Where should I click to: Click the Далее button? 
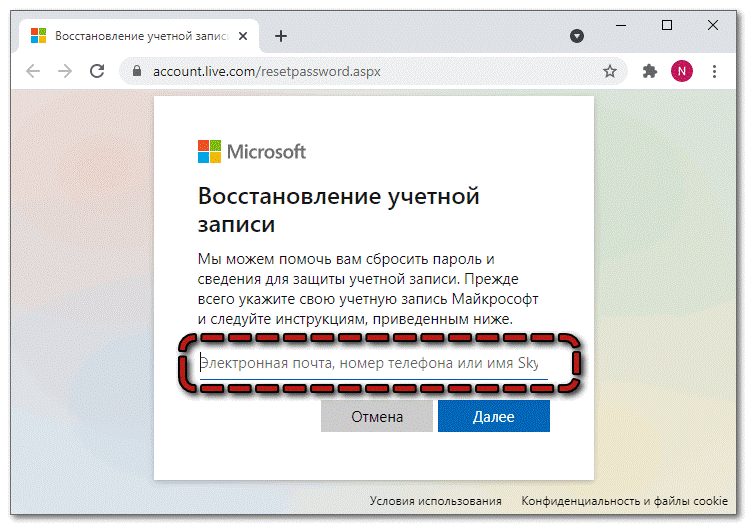coord(494,416)
